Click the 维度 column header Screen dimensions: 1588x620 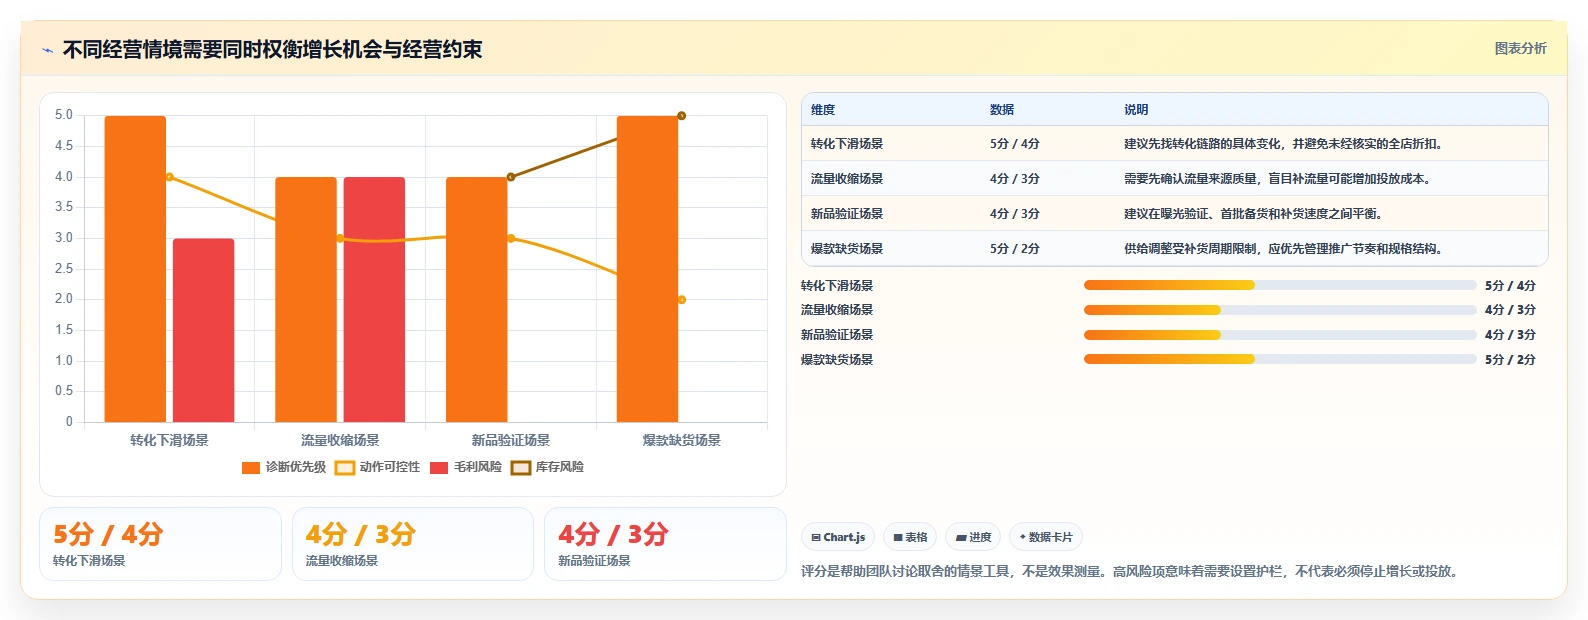tap(823, 110)
